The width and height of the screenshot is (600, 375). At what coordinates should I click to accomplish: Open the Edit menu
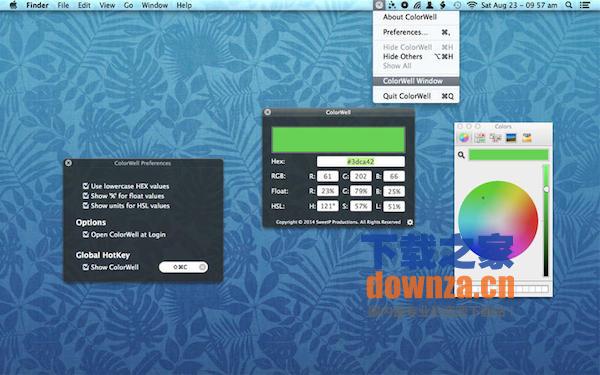coord(84,5)
